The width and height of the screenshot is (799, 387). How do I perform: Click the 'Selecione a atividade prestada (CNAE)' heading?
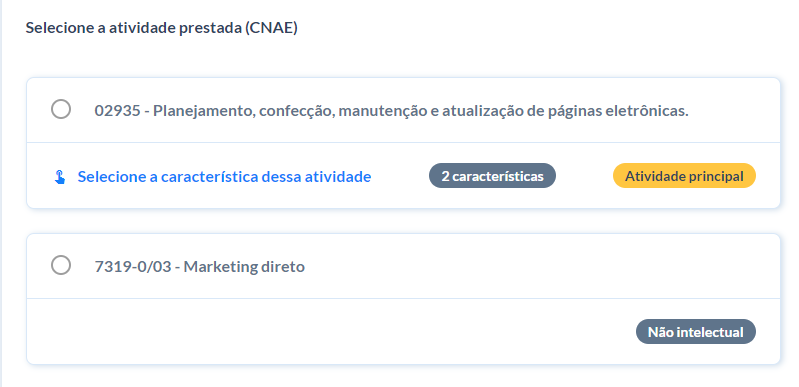click(162, 28)
